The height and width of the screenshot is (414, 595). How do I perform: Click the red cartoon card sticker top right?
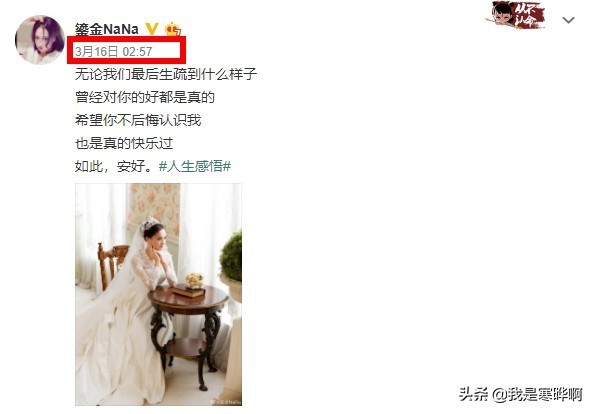pos(516,15)
